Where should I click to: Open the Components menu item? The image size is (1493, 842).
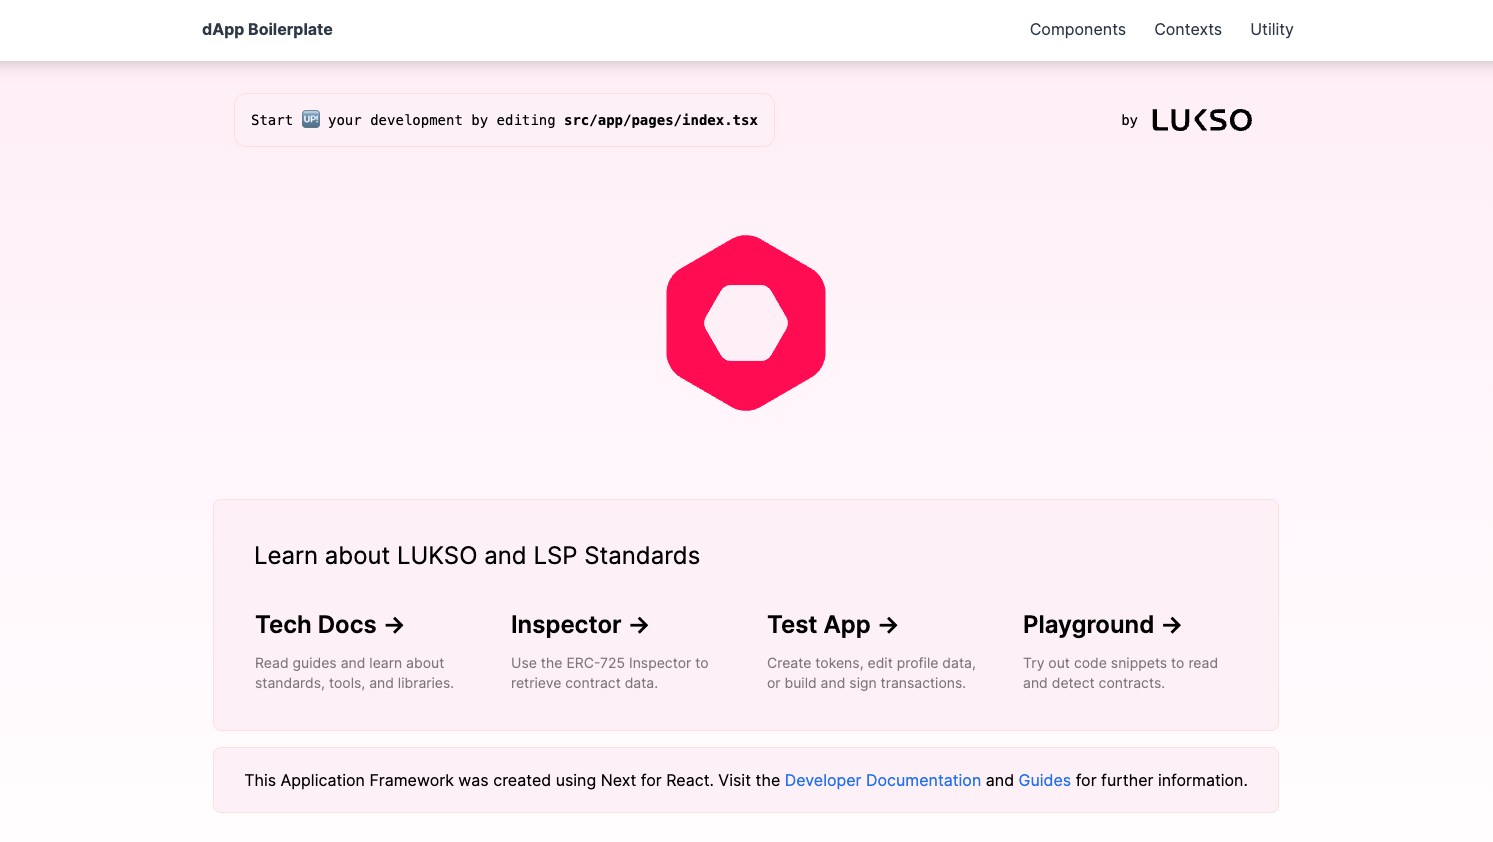click(1077, 30)
